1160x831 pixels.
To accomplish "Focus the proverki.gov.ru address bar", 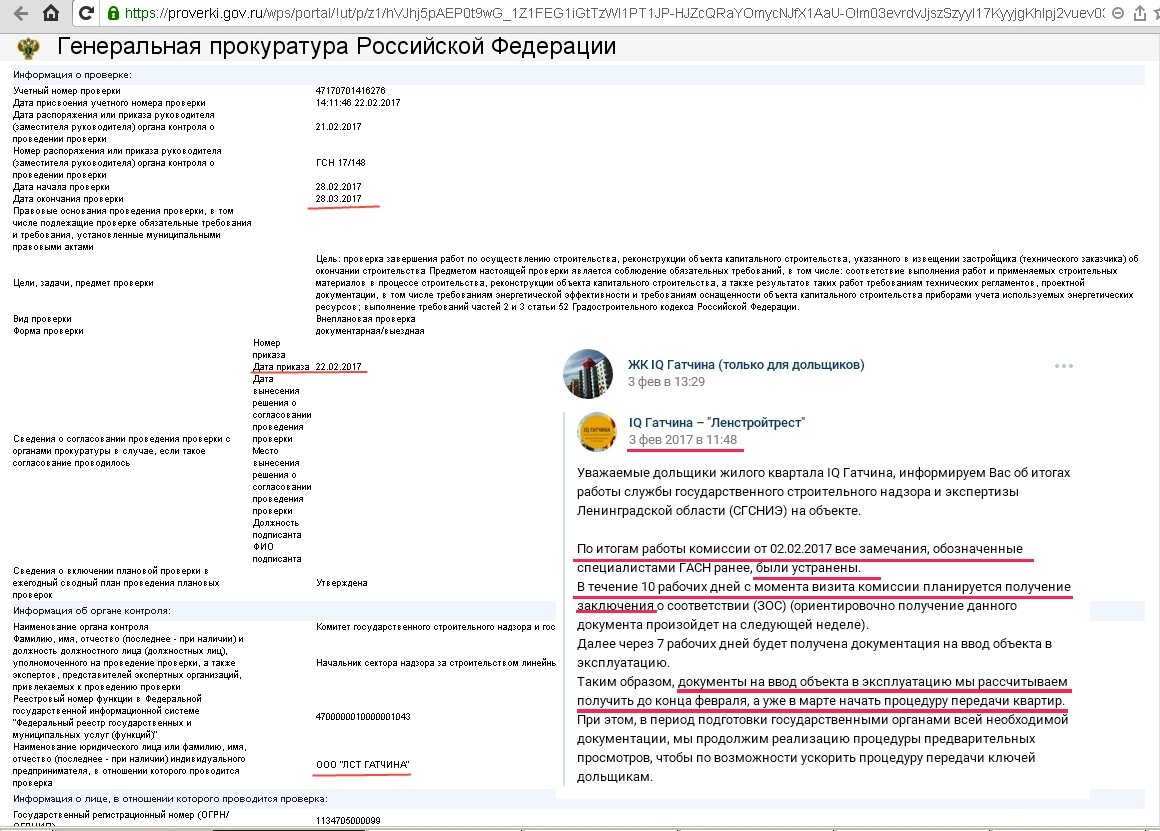I will (x=613, y=13).
